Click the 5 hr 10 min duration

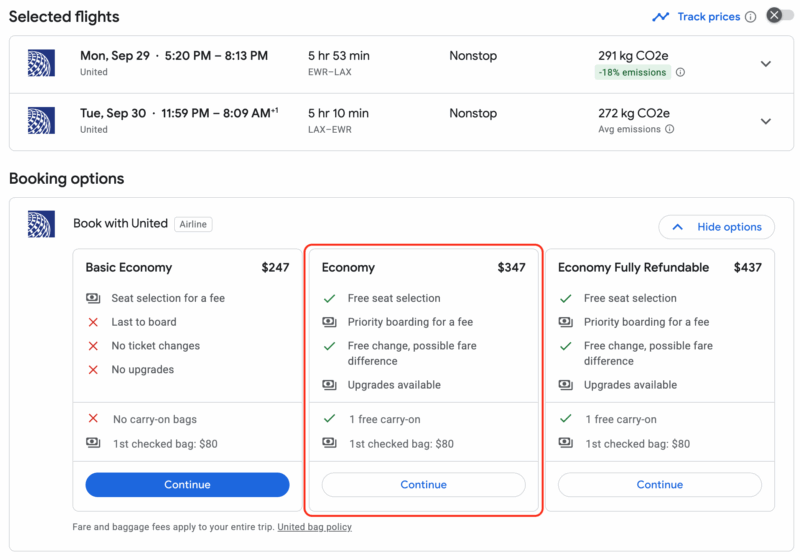(x=338, y=113)
